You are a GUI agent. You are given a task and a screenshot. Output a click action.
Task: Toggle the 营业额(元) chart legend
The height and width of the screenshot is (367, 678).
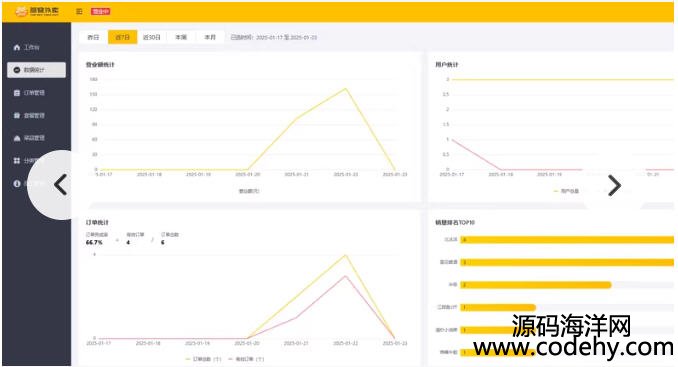tap(249, 191)
